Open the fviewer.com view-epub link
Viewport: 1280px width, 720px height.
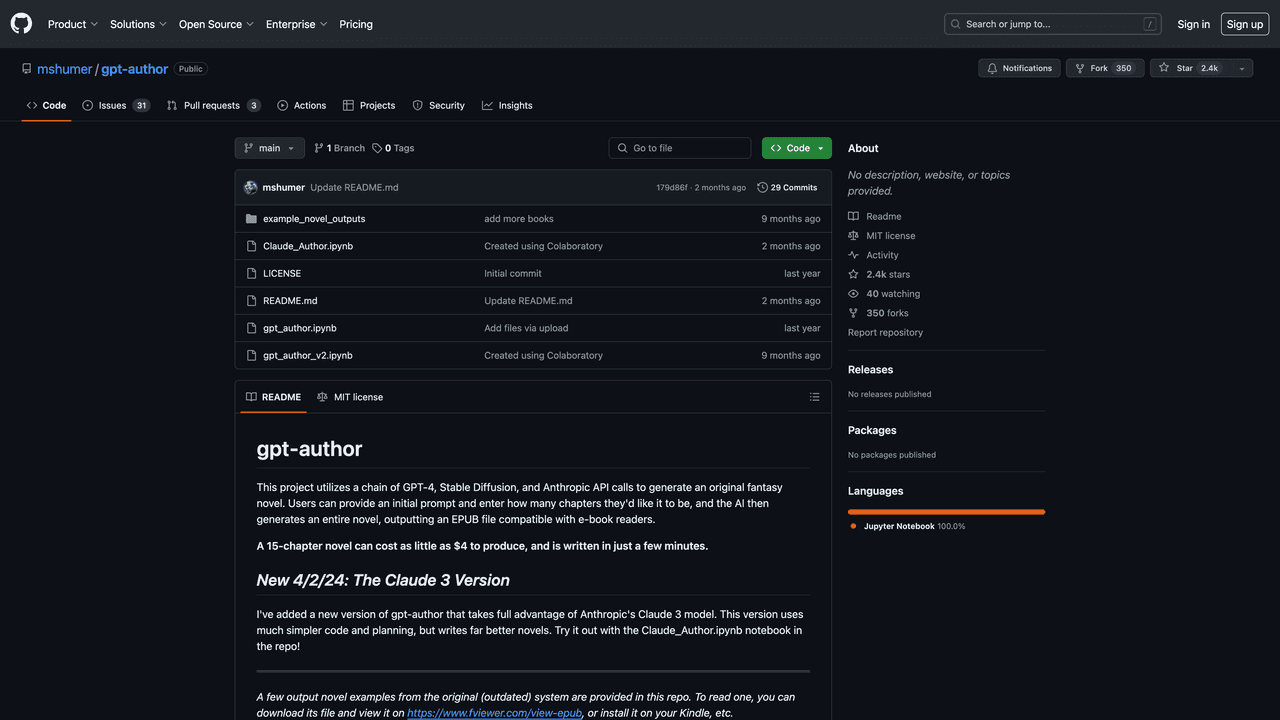click(x=495, y=713)
